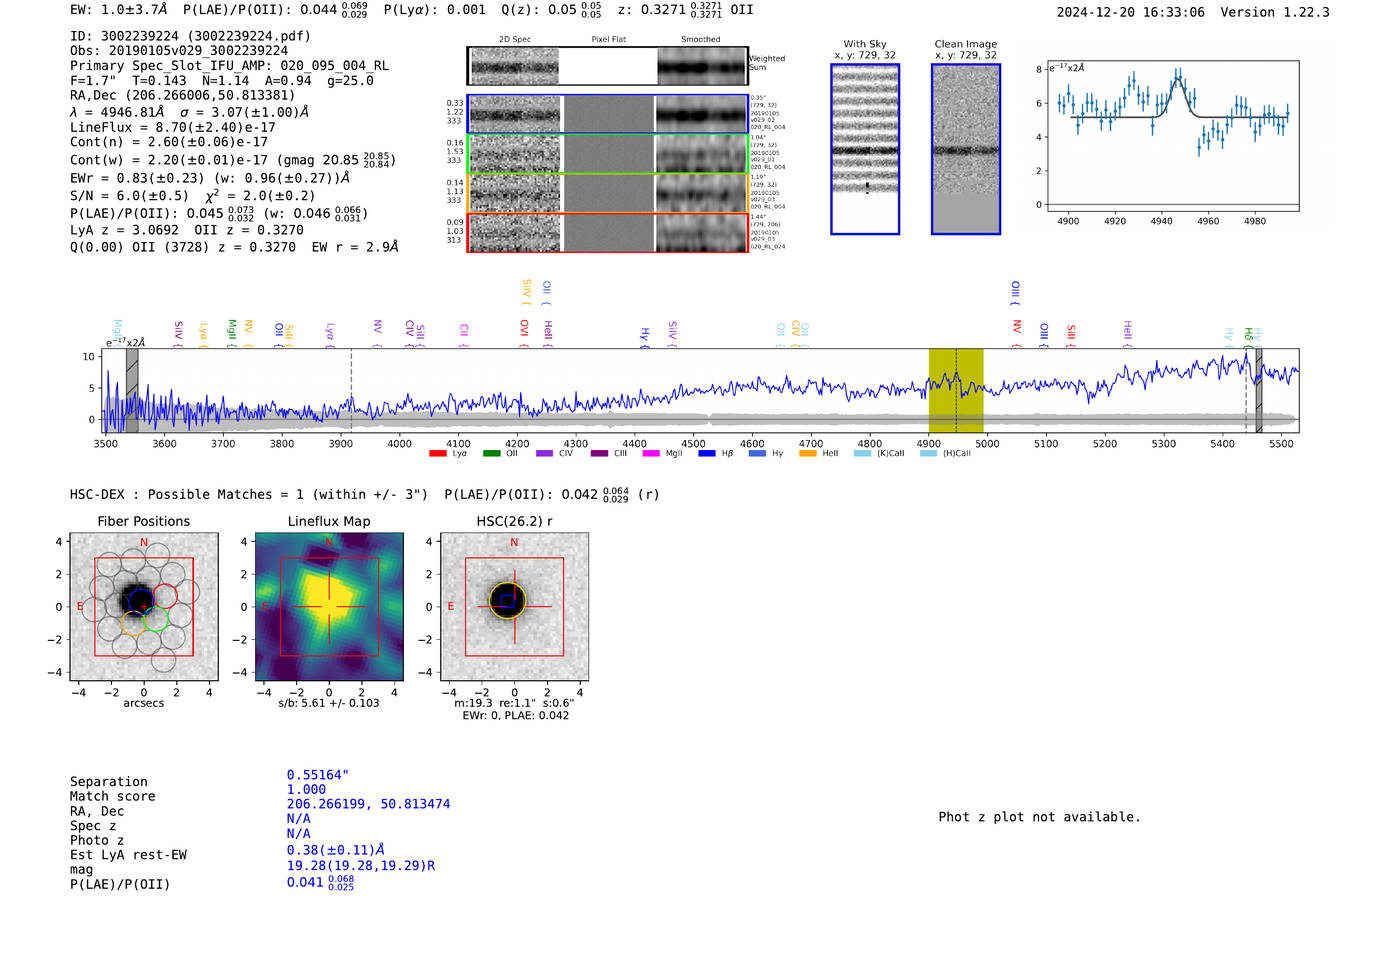The image size is (1400, 953).
Task: Click the blue RA, Dec match coordinates
Action: [x=368, y=804]
